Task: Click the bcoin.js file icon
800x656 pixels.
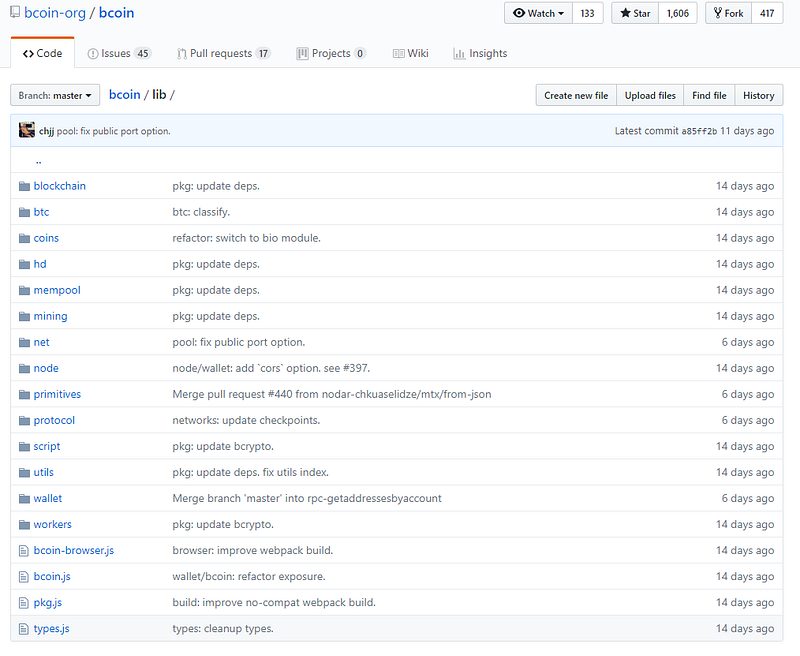Action: (25, 576)
